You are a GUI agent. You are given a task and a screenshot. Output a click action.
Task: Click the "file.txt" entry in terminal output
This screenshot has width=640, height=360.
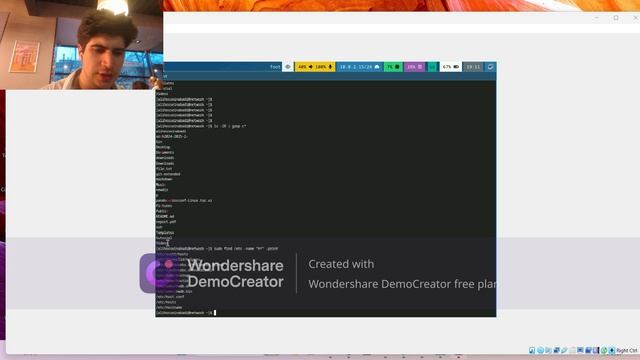[164, 169]
